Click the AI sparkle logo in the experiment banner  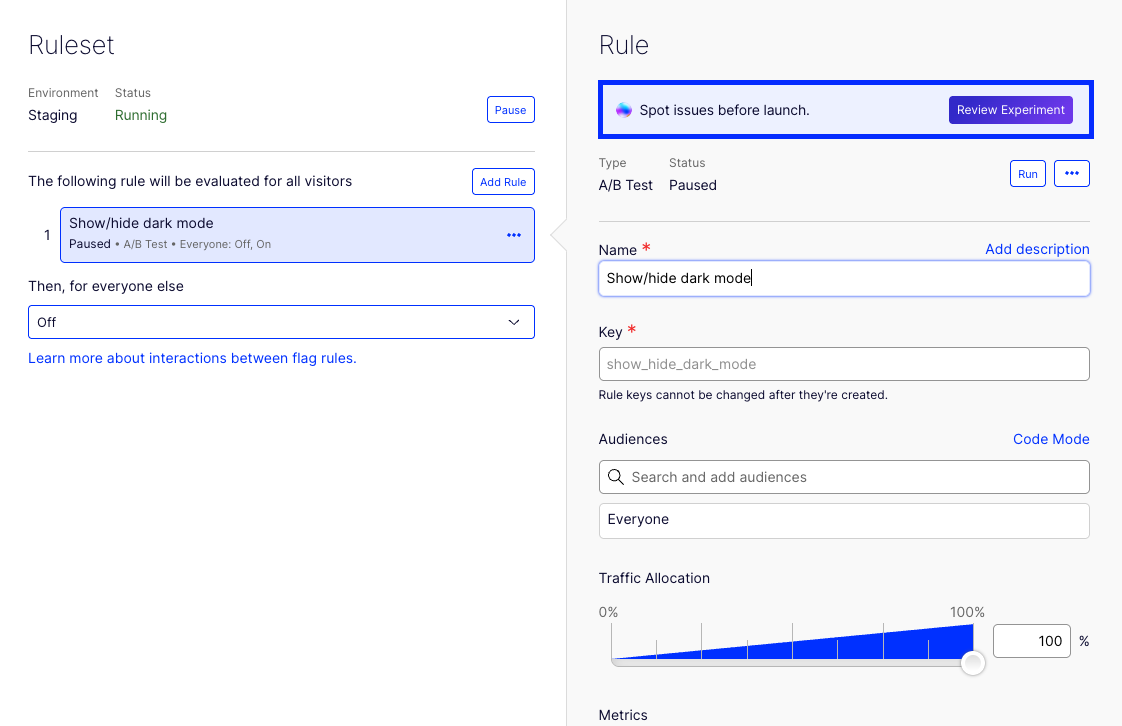623,109
